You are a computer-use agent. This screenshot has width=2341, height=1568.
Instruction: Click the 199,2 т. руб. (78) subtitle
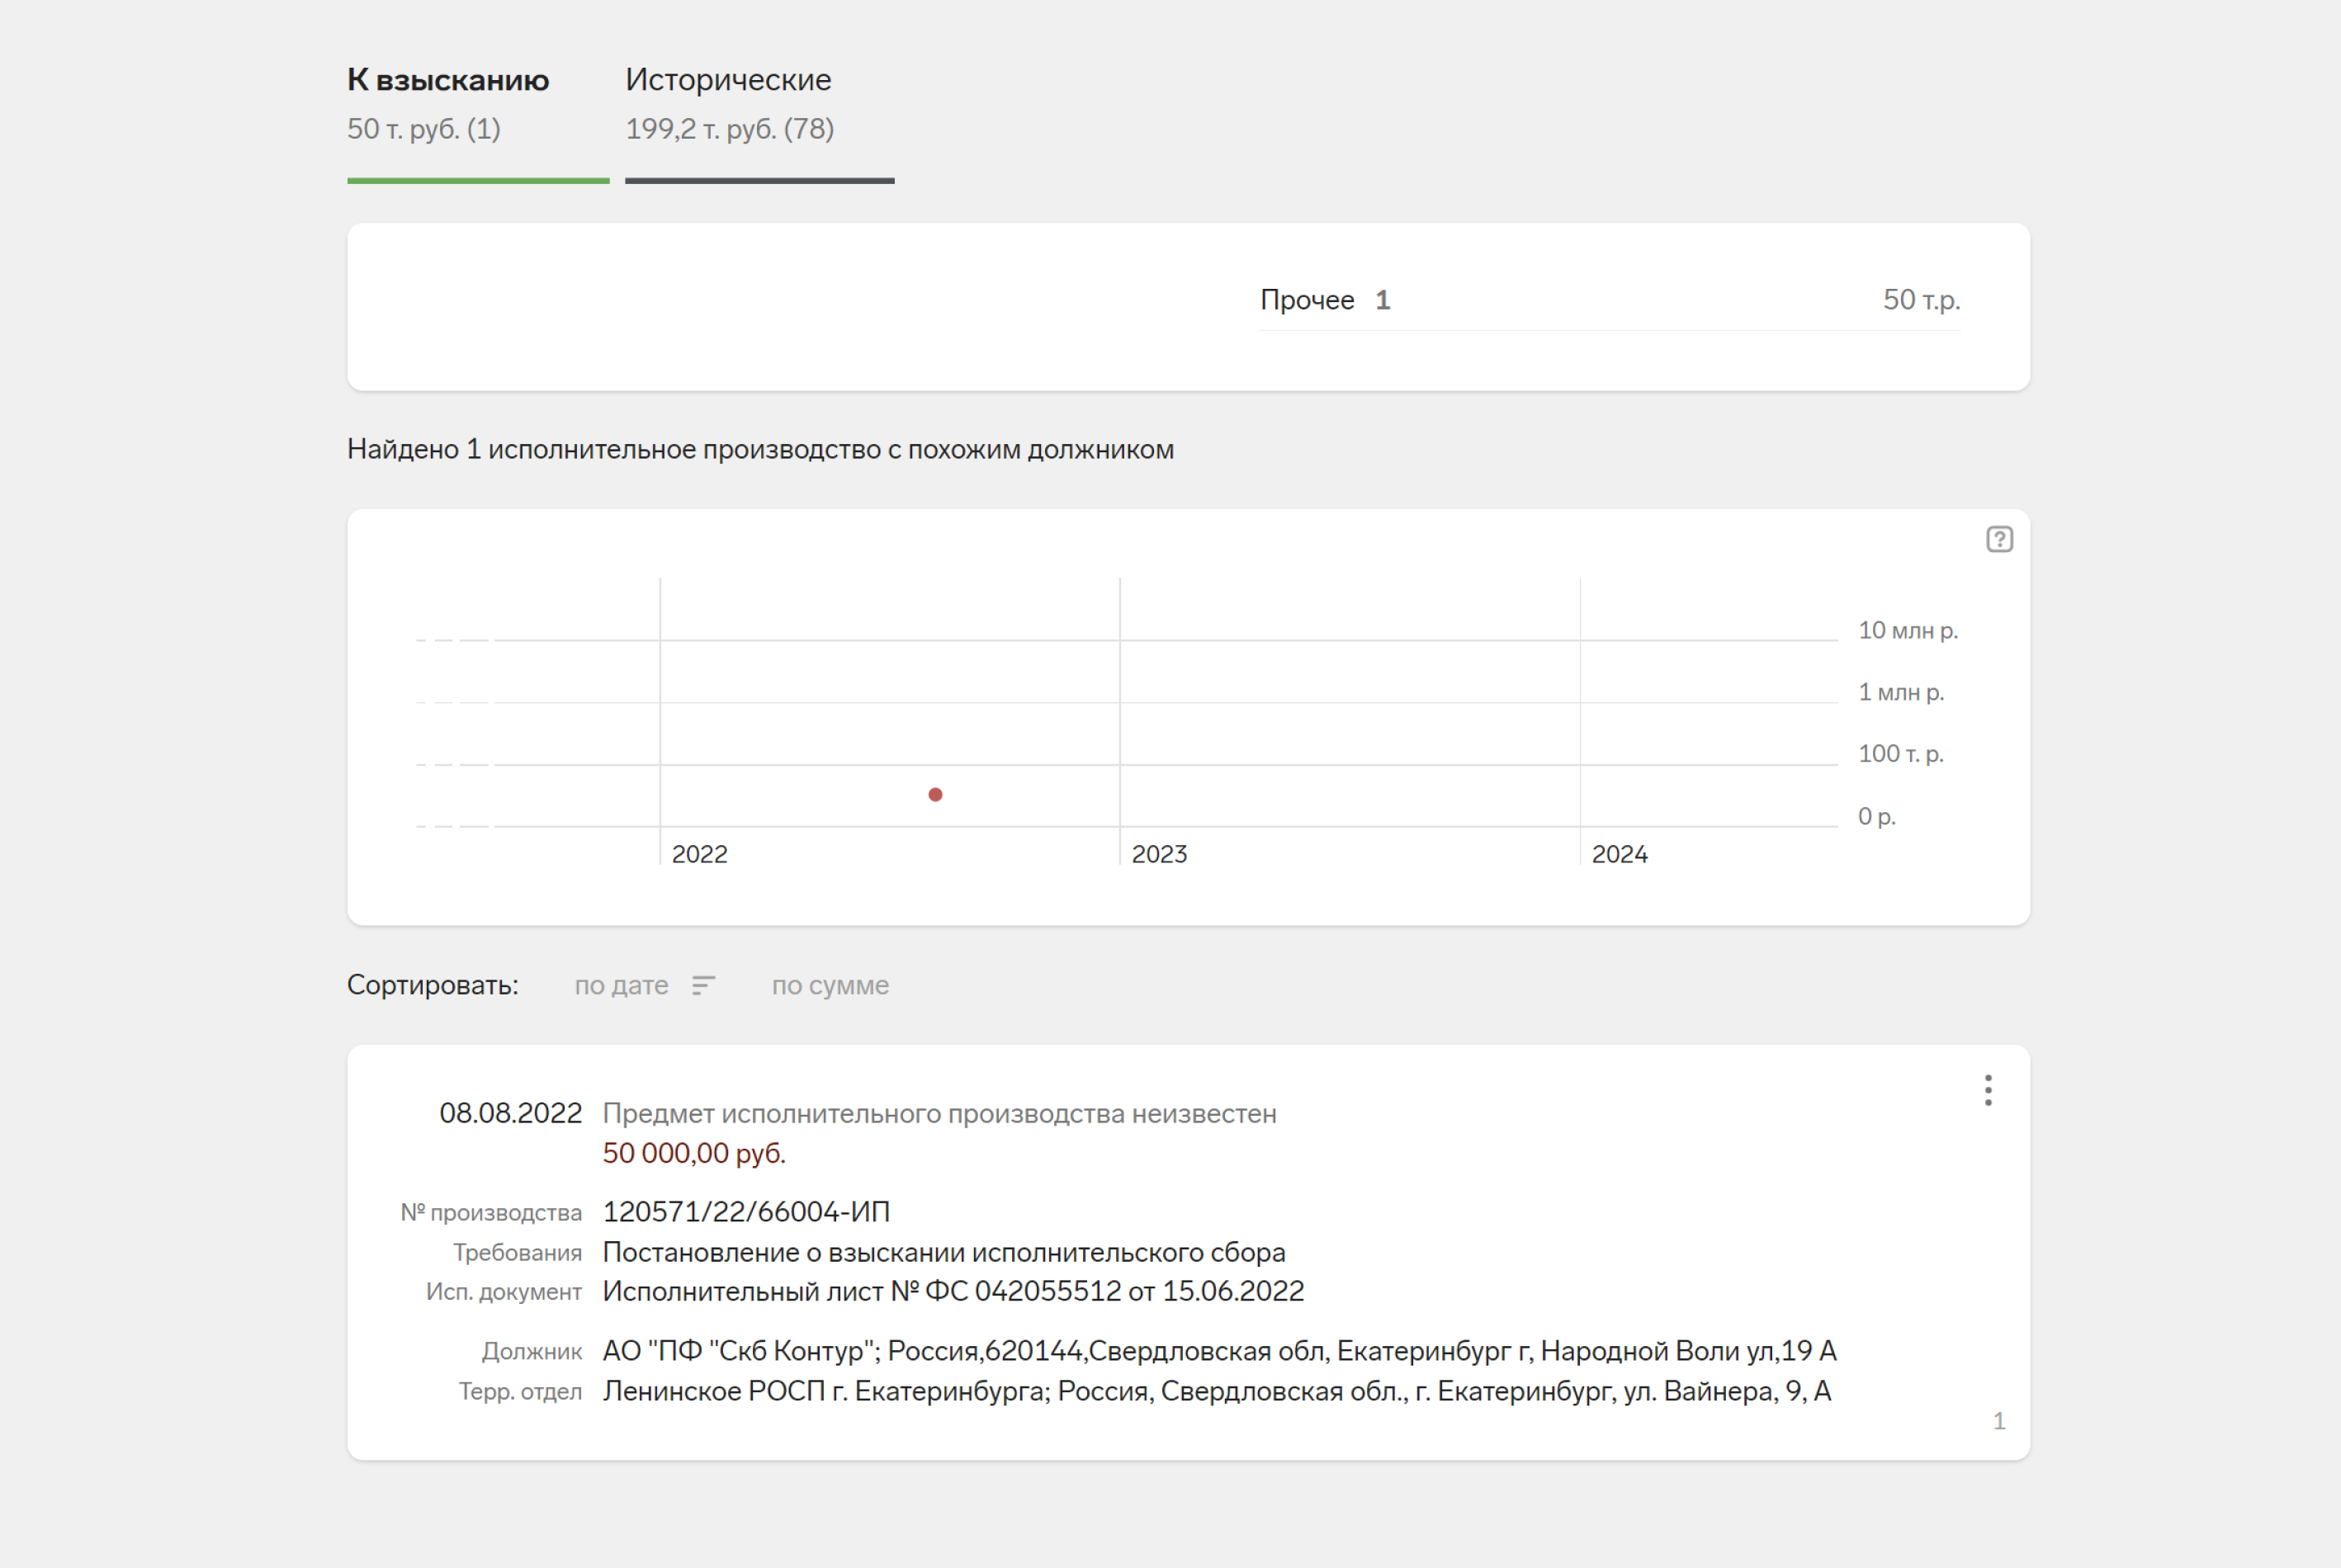tap(729, 129)
